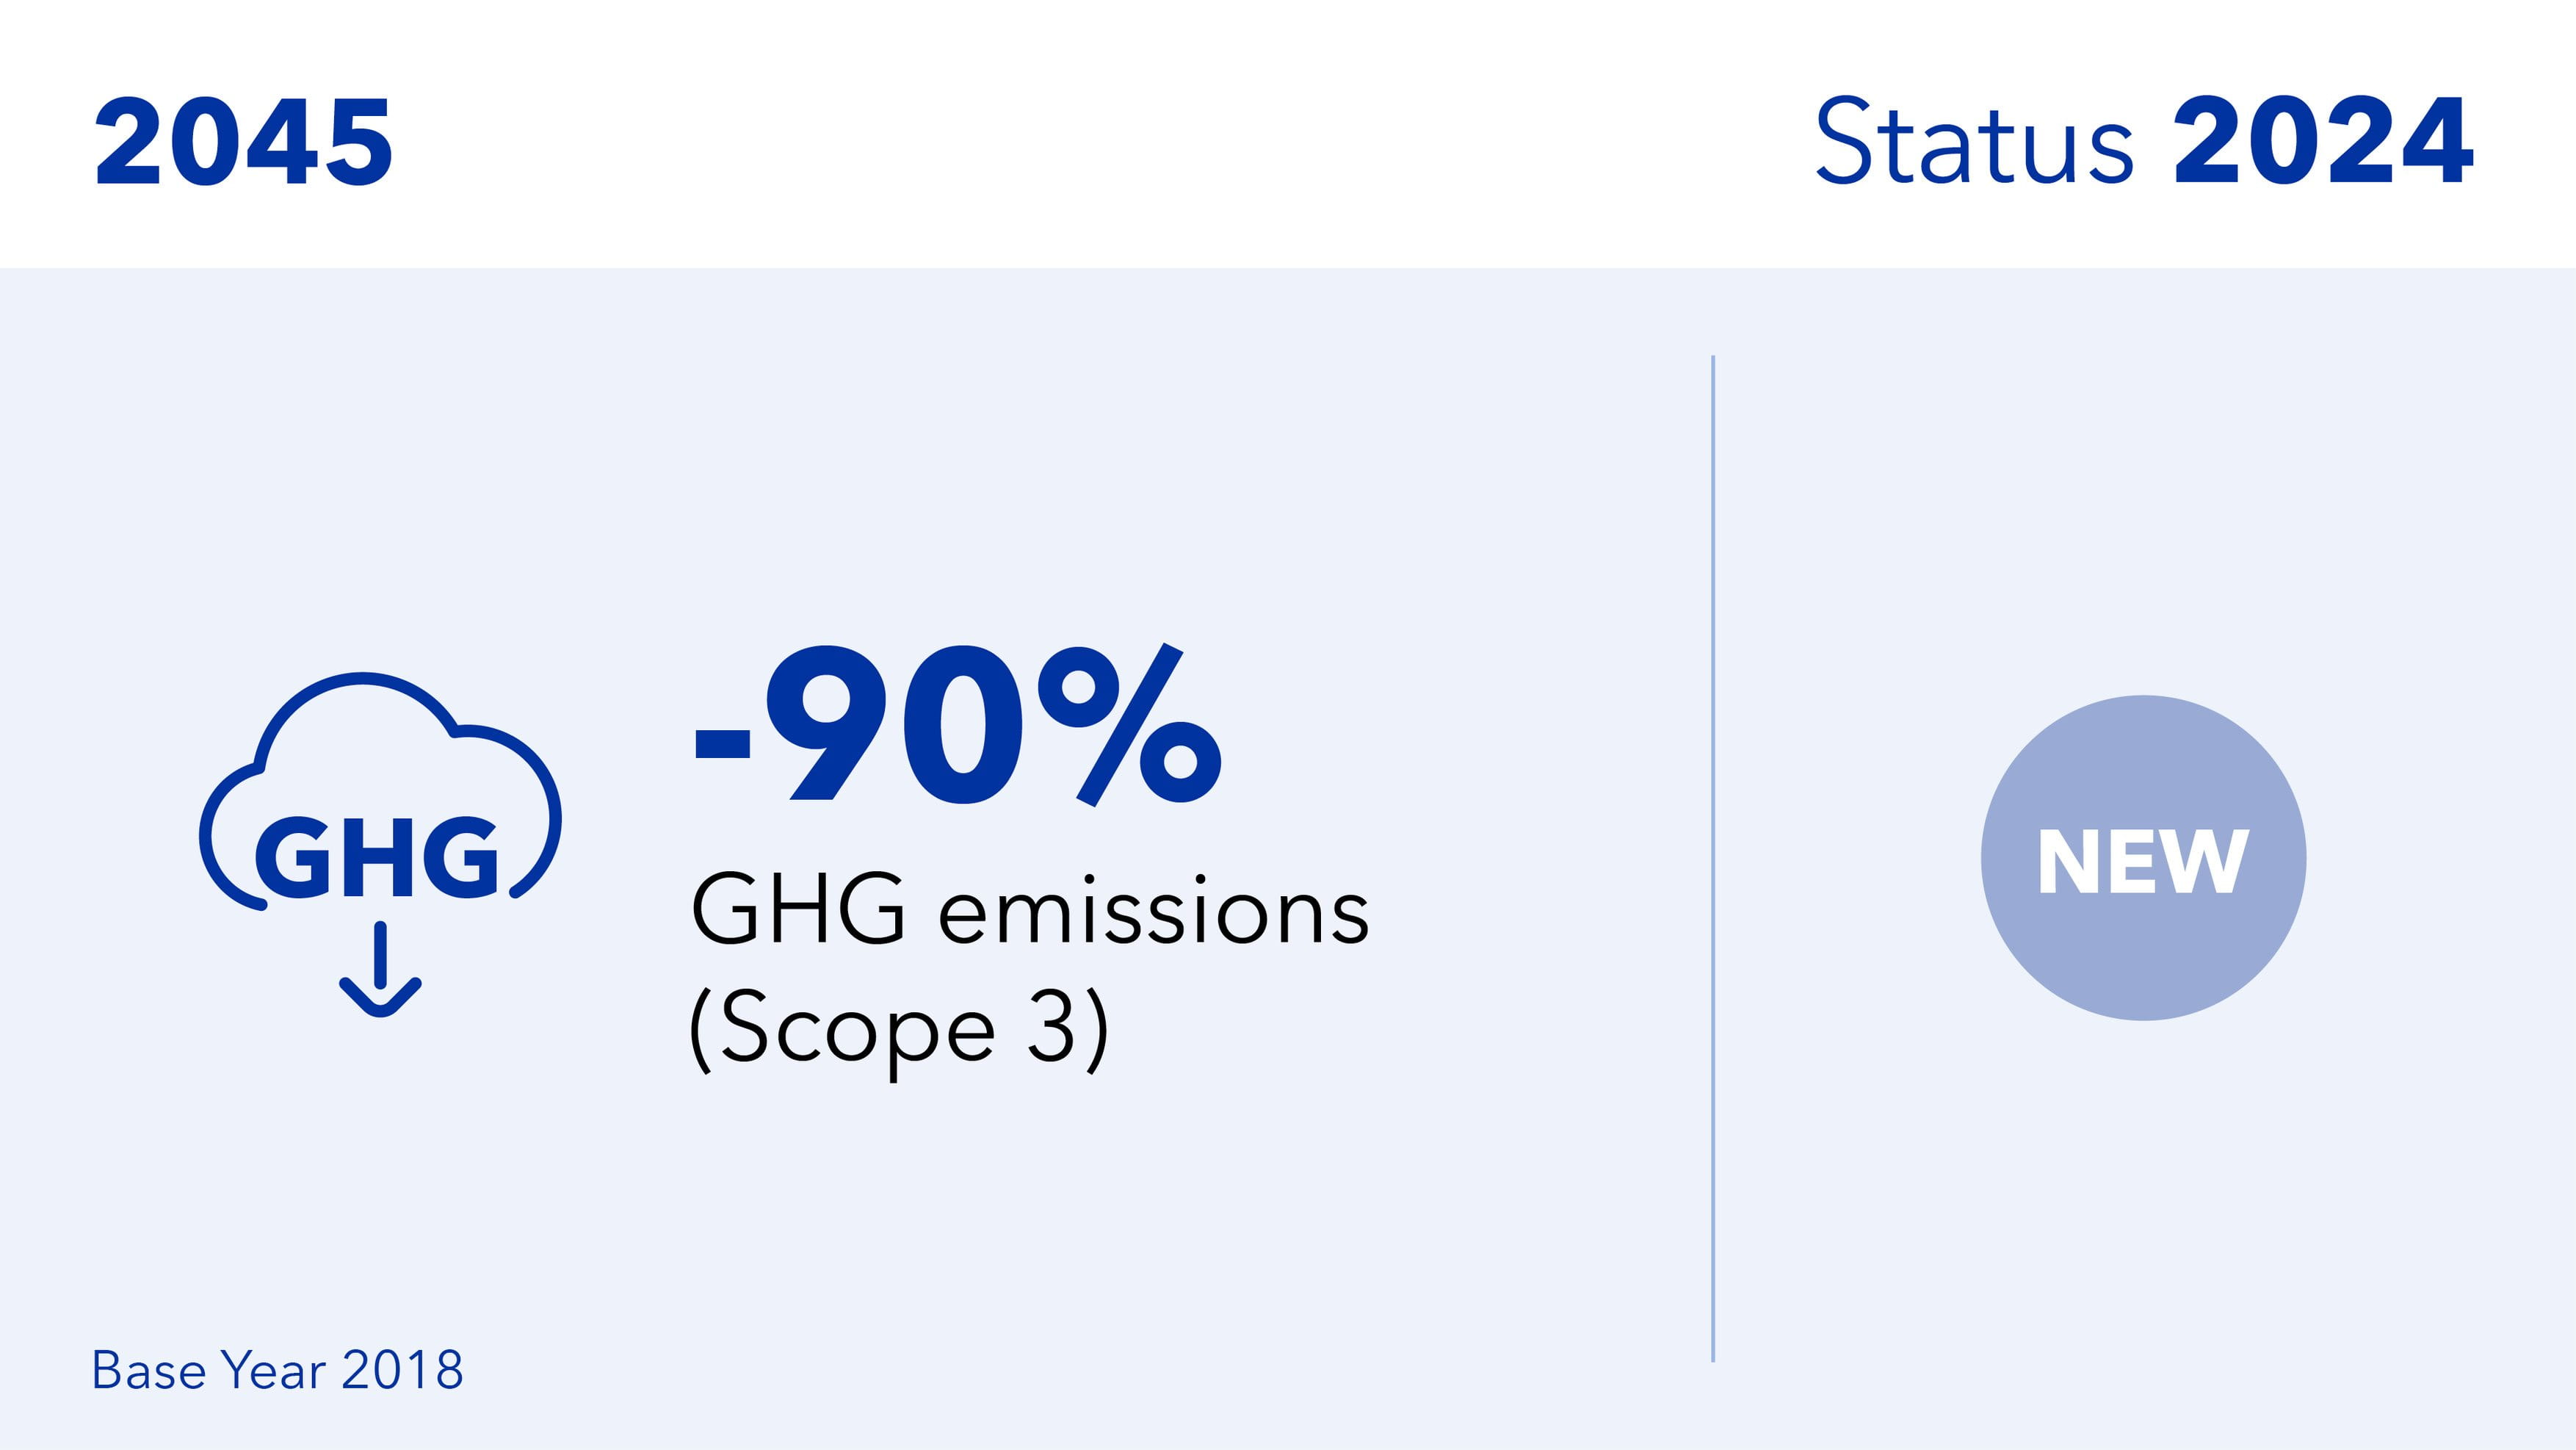Click the percent sign after 90

point(1130,724)
